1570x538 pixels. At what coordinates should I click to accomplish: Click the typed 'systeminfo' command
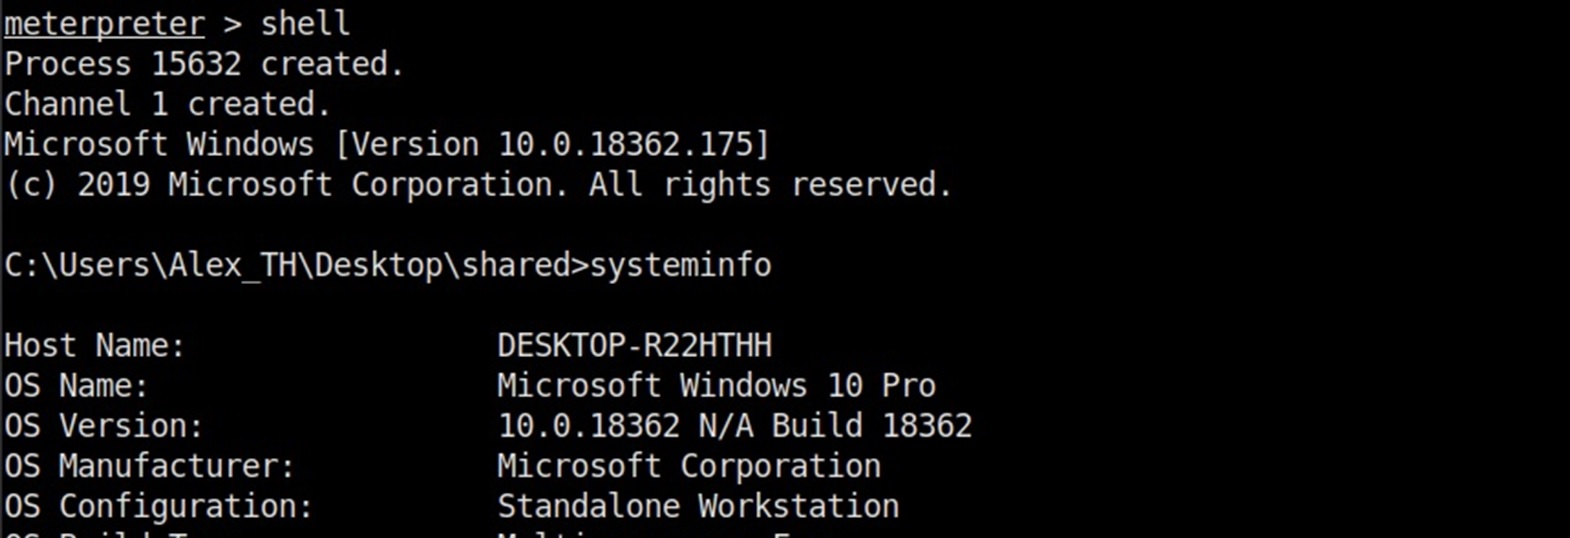click(680, 265)
